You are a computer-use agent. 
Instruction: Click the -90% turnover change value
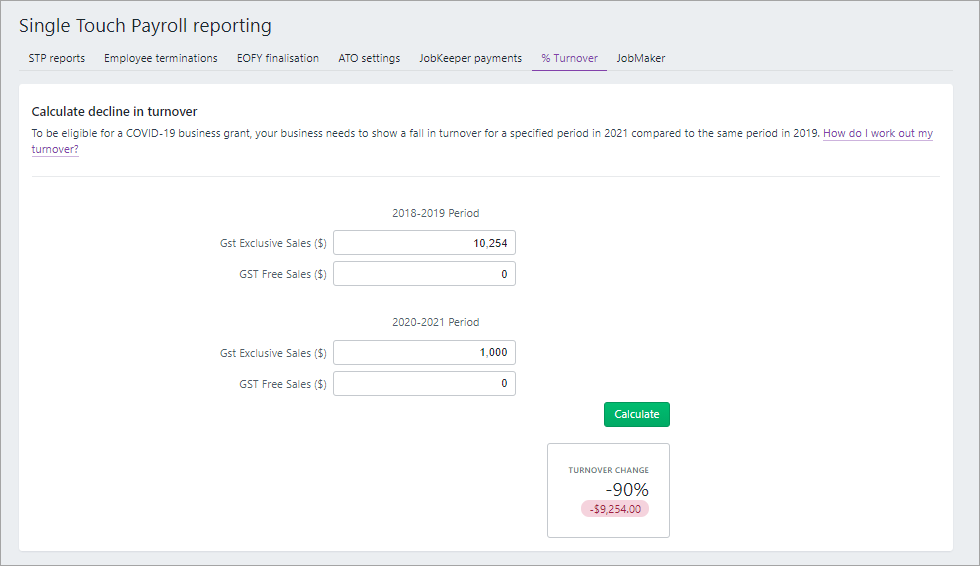point(627,490)
